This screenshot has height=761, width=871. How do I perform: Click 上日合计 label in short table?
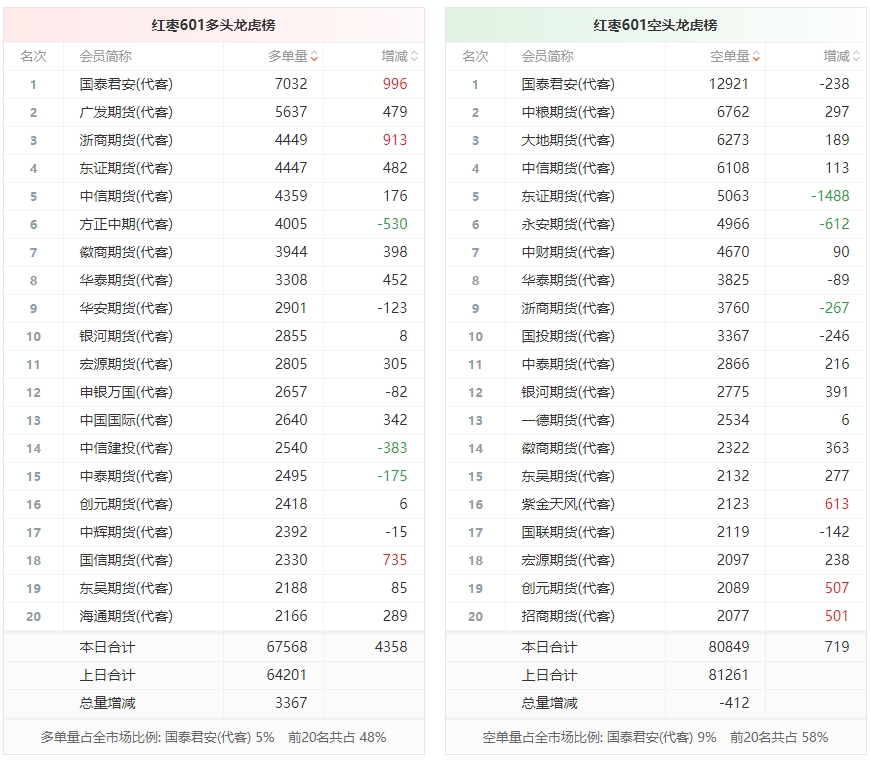pos(549,675)
